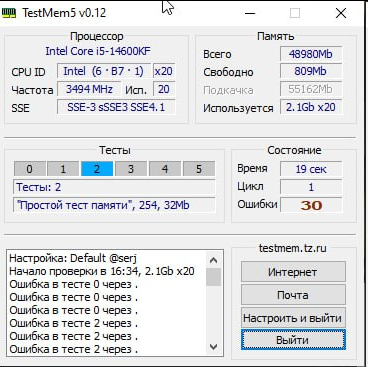Click the Тесты: 2 status field
This screenshot has width=368, height=367.
point(114,187)
